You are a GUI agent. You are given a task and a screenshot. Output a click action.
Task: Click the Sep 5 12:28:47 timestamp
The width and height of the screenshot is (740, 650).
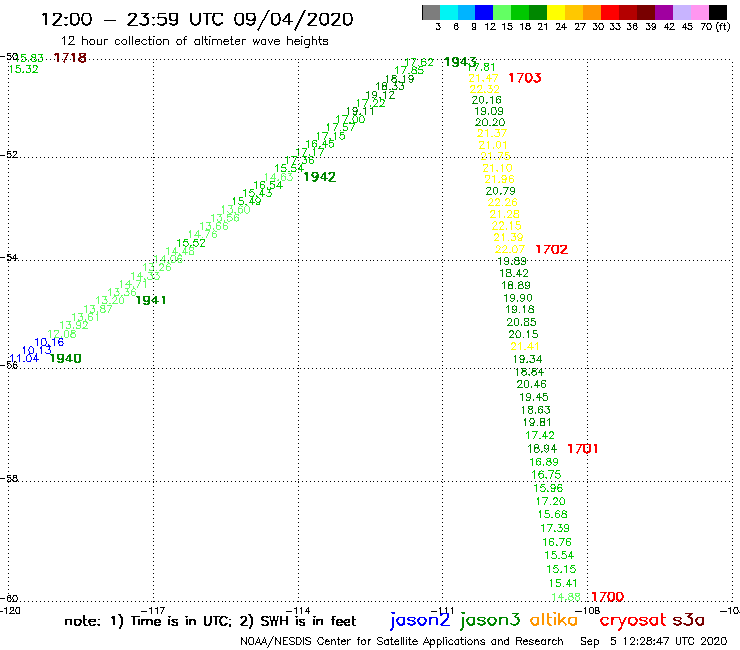pyautogui.click(x=654, y=642)
